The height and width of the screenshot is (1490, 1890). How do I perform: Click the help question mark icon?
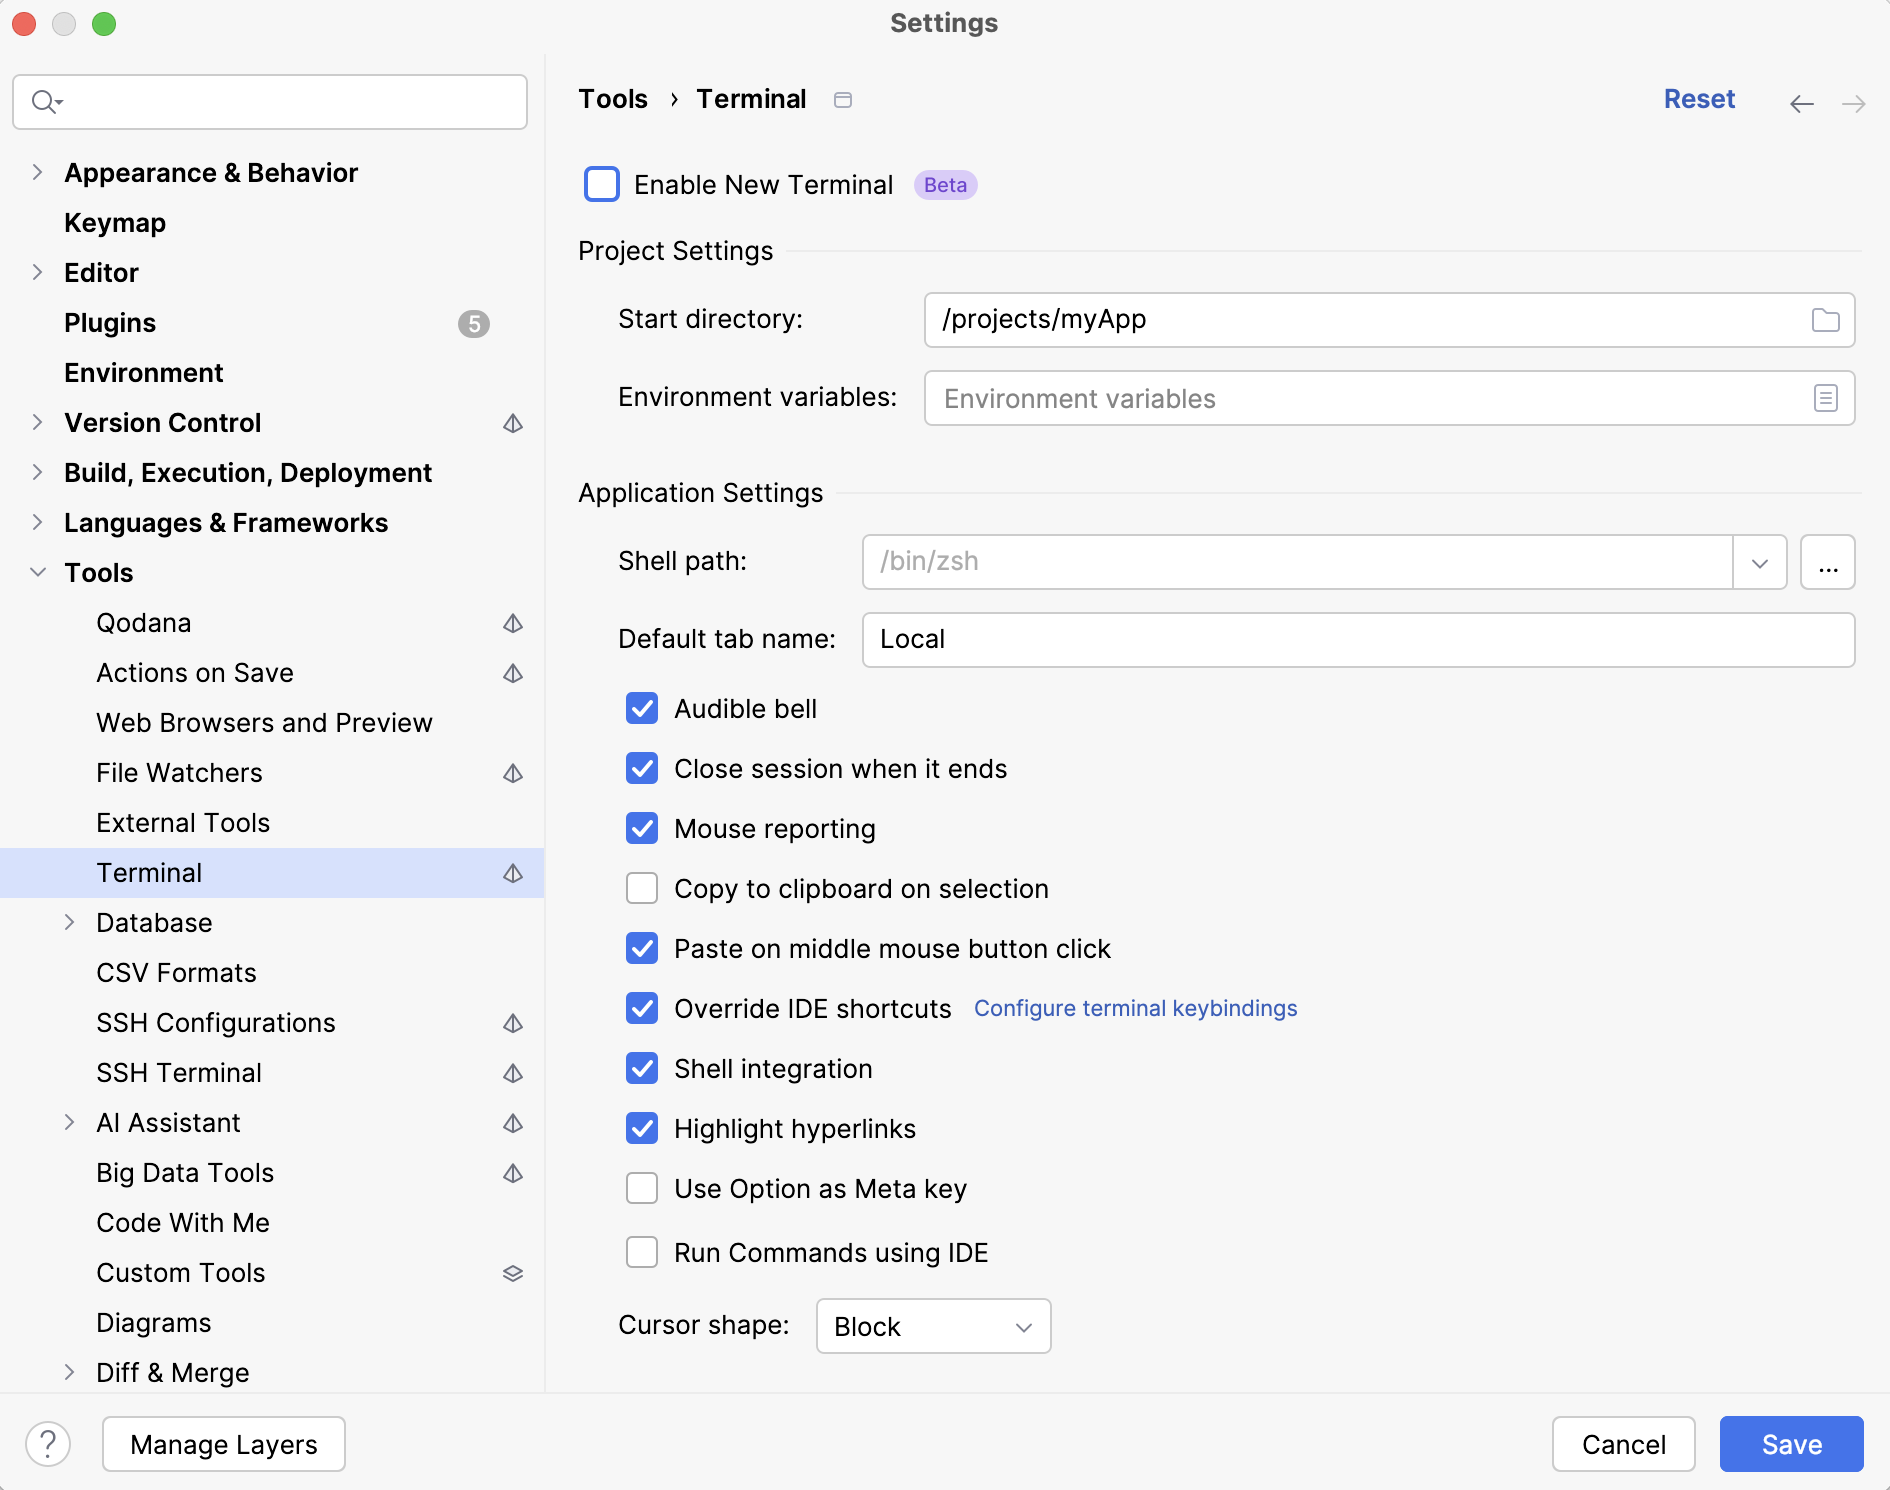click(x=48, y=1444)
